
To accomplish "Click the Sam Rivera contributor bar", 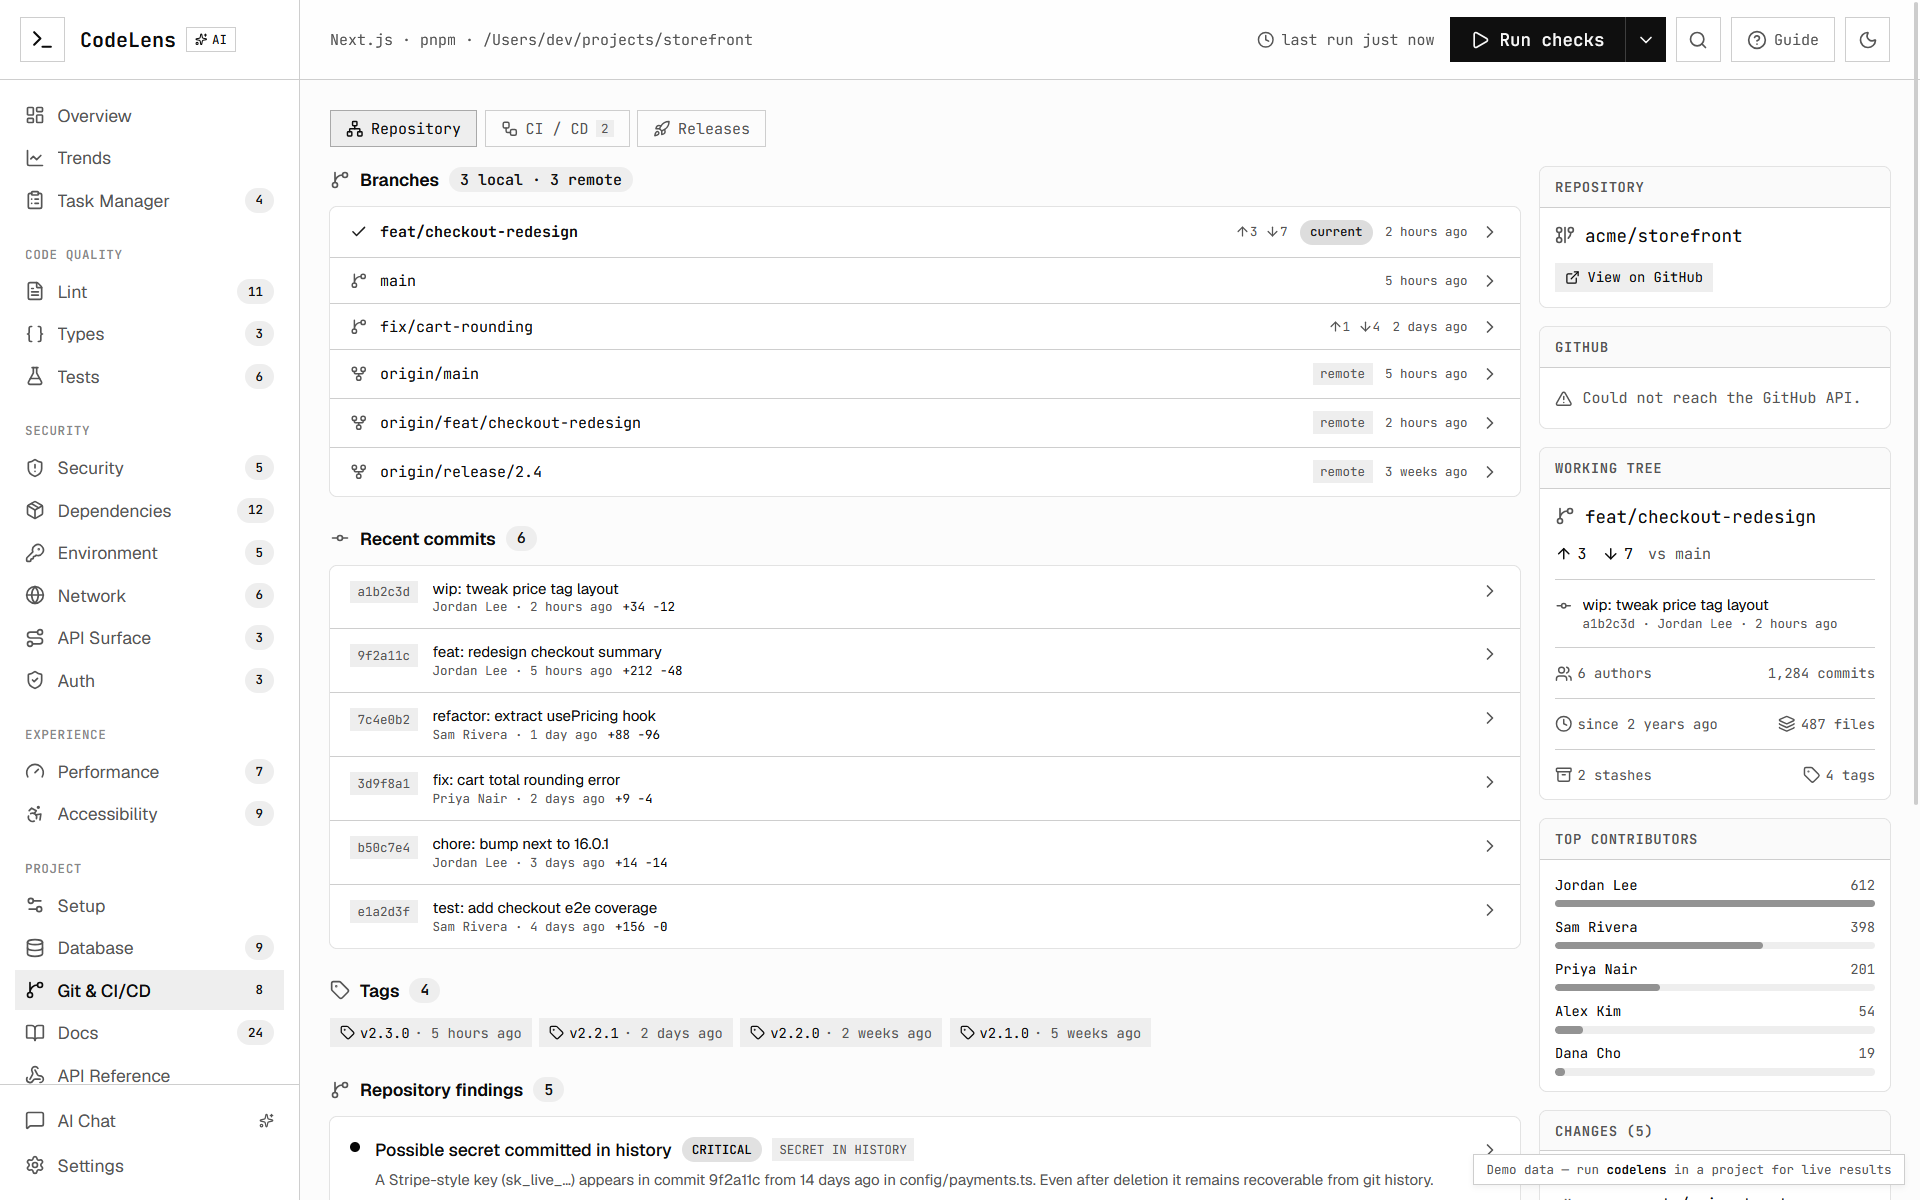I will pos(1714,946).
